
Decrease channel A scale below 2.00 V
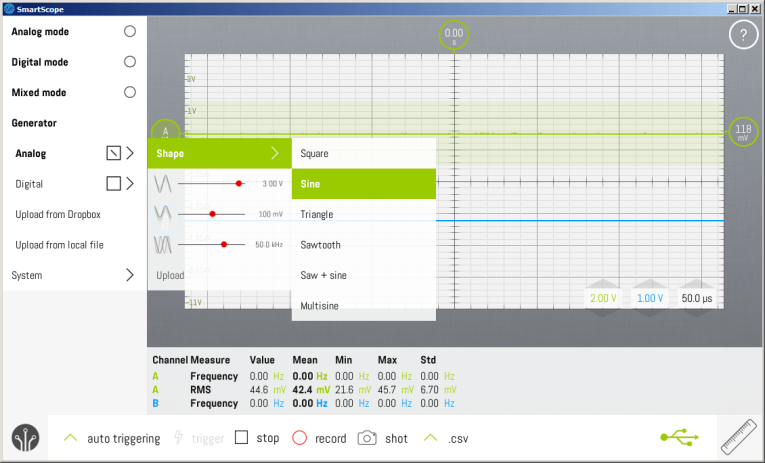point(603,312)
